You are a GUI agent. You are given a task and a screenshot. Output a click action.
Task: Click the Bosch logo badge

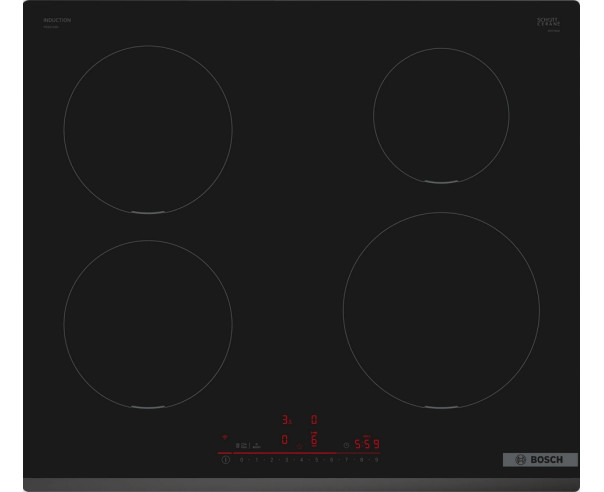[x=540, y=460]
